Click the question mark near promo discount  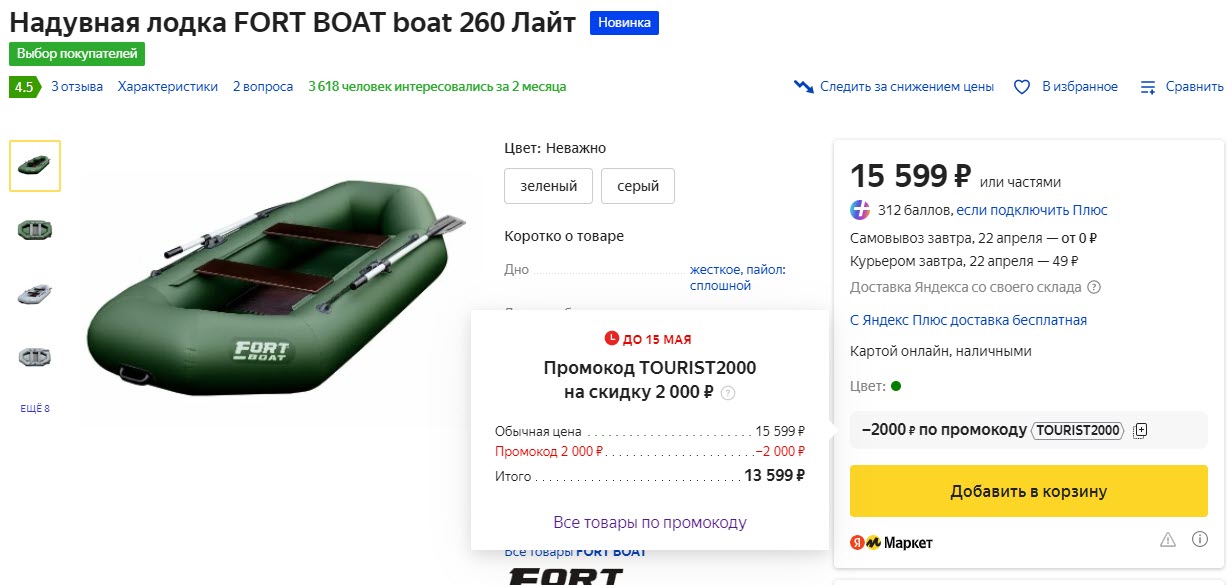(728, 393)
